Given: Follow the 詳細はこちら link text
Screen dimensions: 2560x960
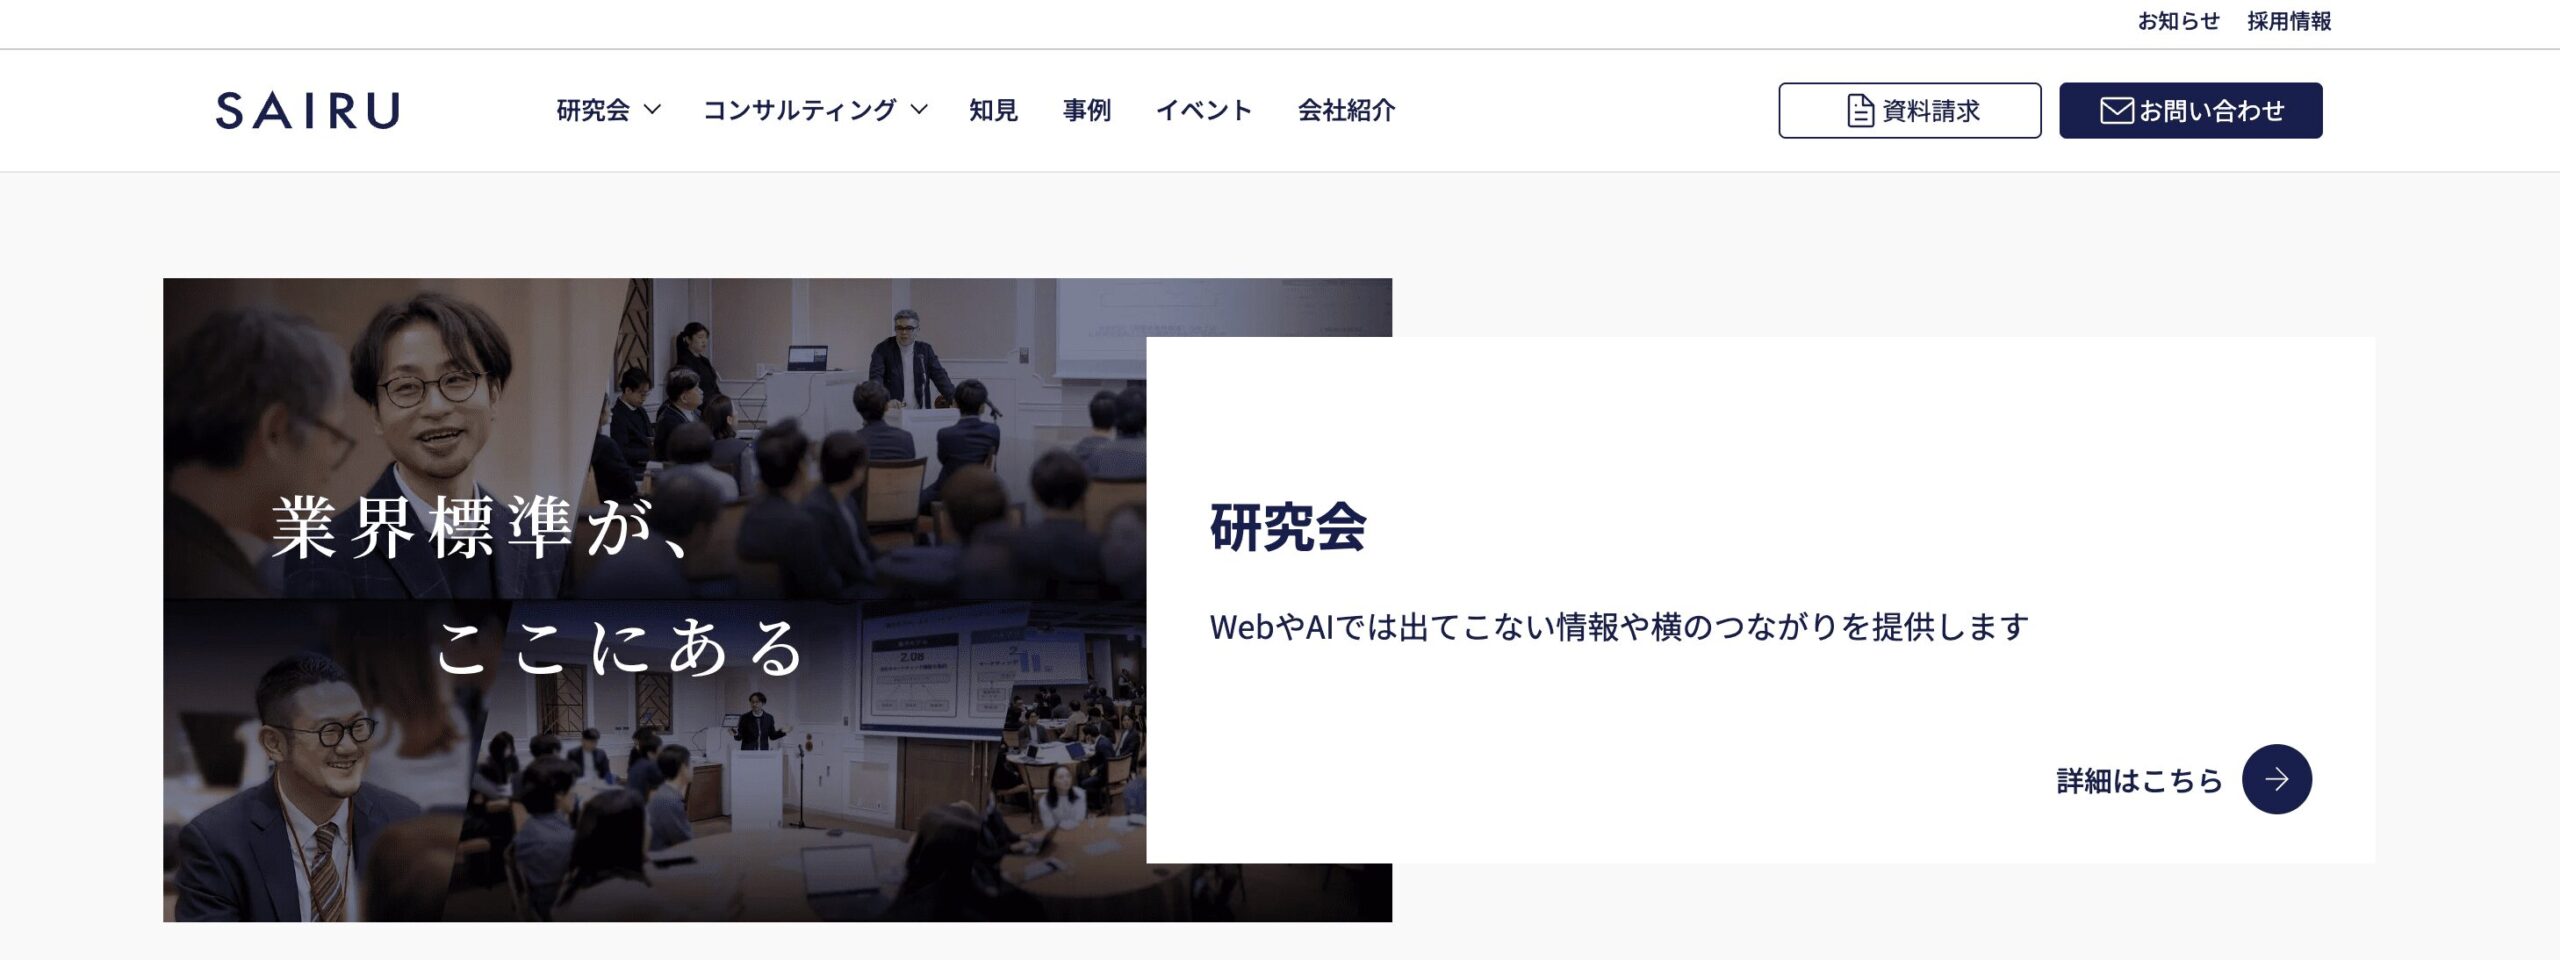Looking at the screenshot, I should [2139, 780].
